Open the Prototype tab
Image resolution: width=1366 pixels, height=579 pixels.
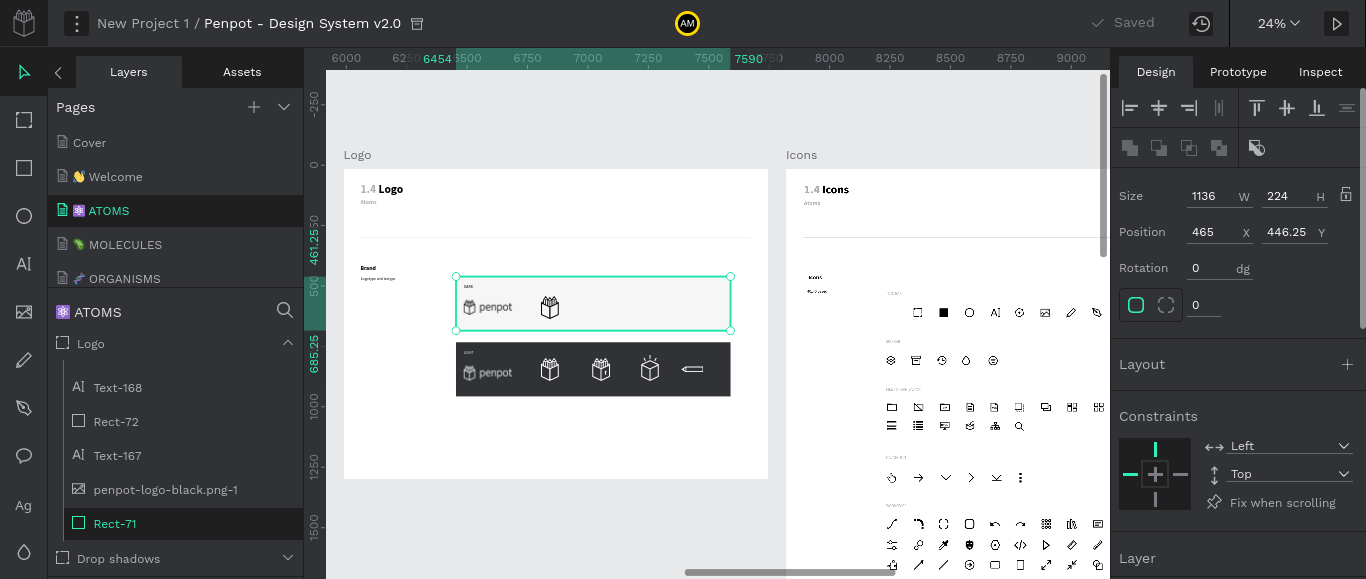point(1238,72)
